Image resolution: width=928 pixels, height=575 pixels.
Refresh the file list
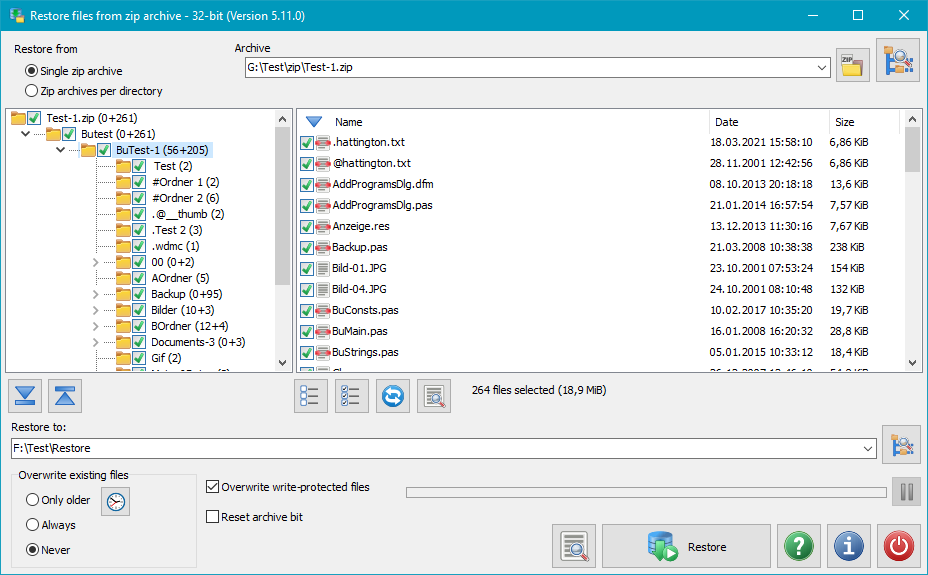pyautogui.click(x=393, y=396)
